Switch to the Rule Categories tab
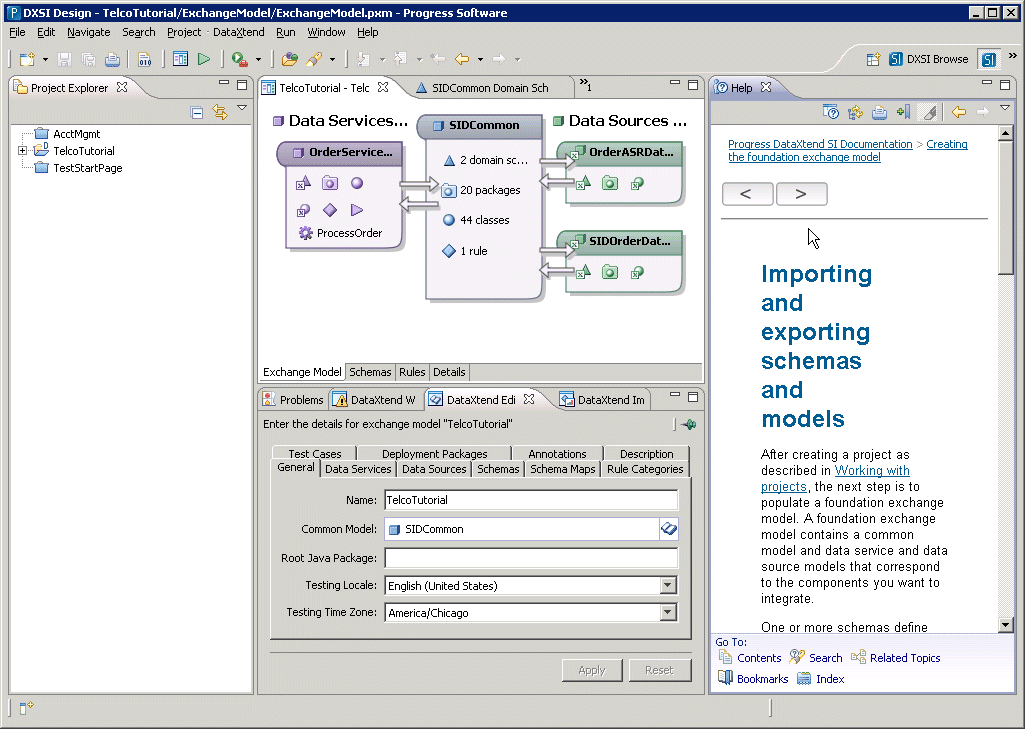This screenshot has width=1025, height=729. point(645,469)
